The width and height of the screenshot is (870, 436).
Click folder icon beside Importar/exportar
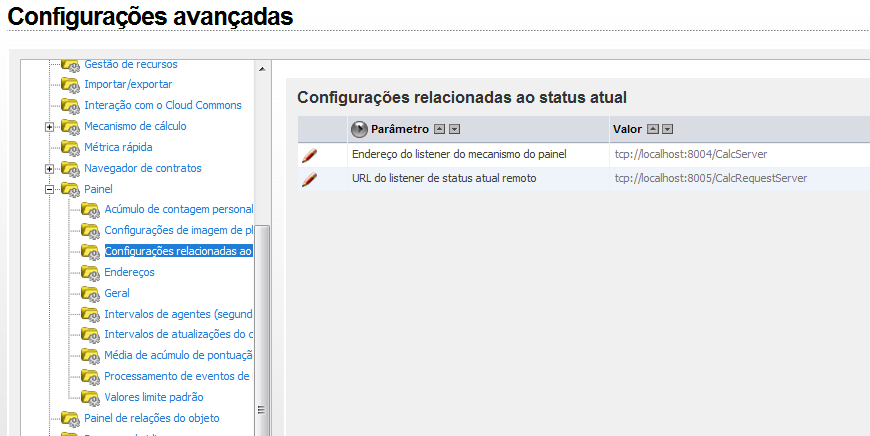tap(70, 85)
